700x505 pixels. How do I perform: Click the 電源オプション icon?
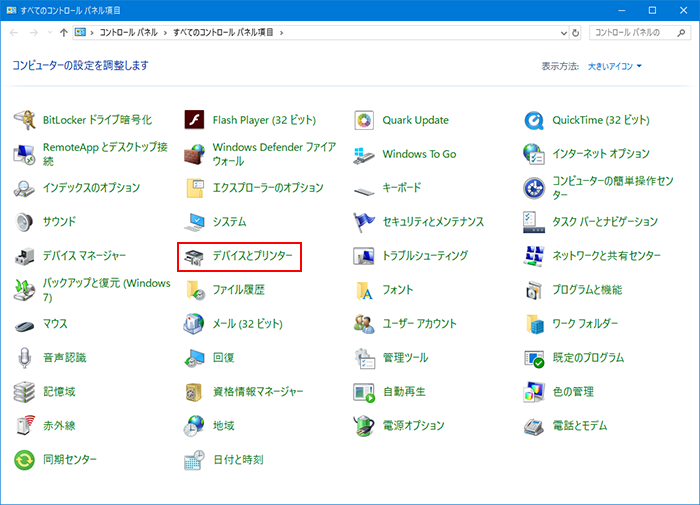coord(365,426)
